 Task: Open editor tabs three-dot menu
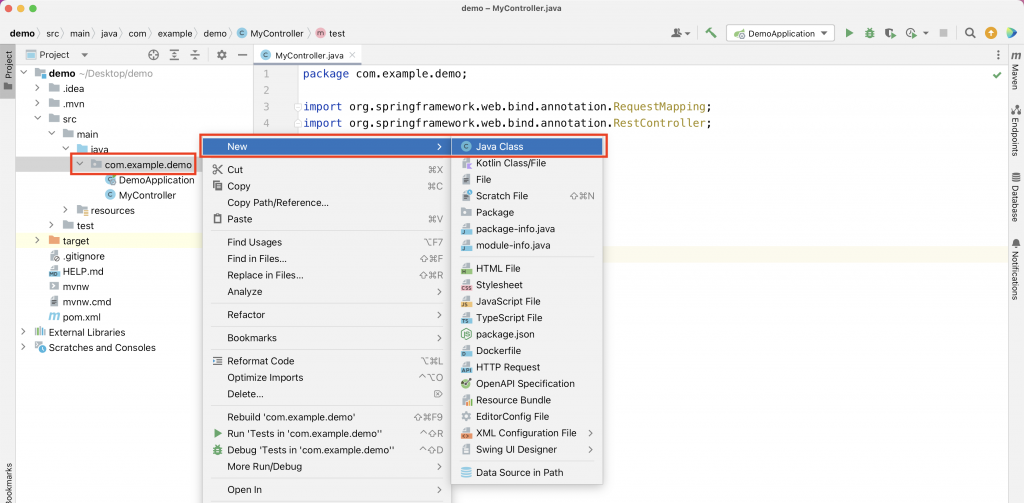998,56
